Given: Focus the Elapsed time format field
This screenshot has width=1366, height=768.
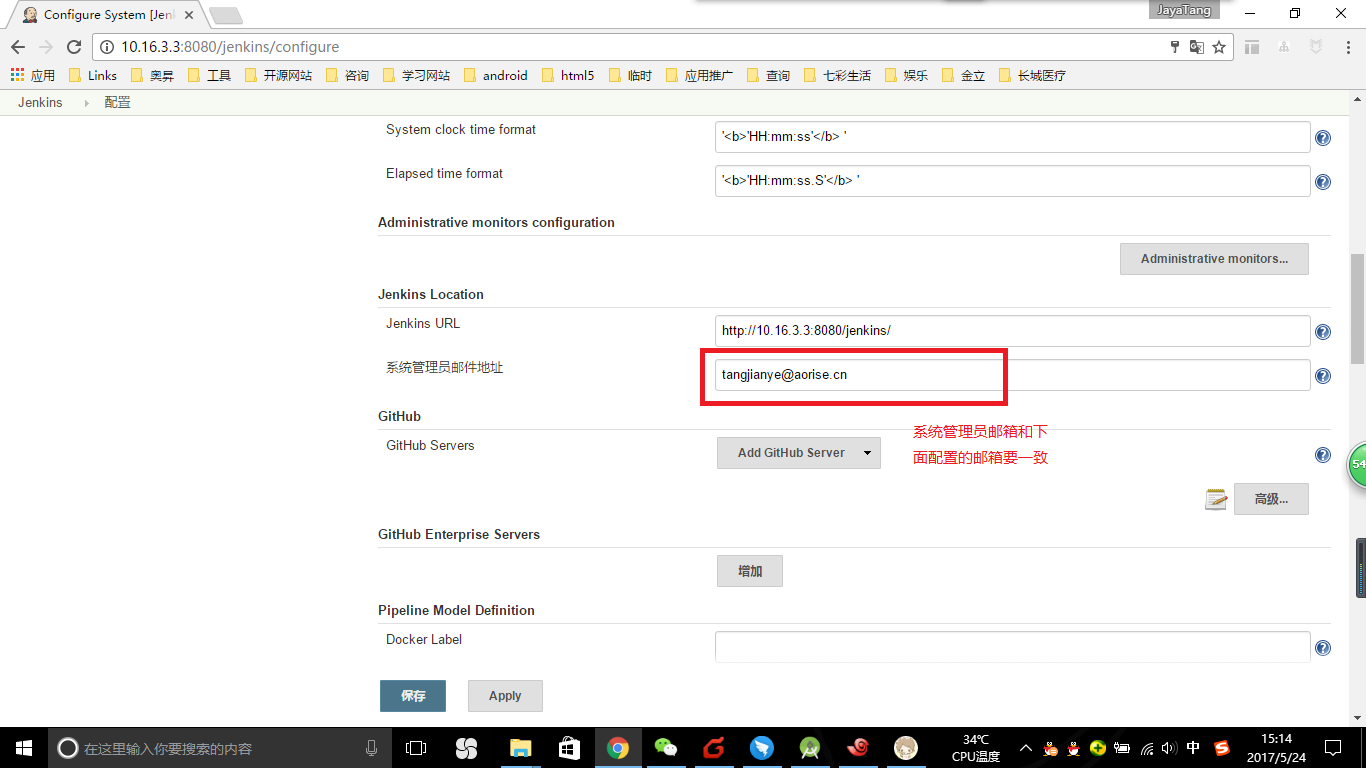Looking at the screenshot, I should point(1012,181).
